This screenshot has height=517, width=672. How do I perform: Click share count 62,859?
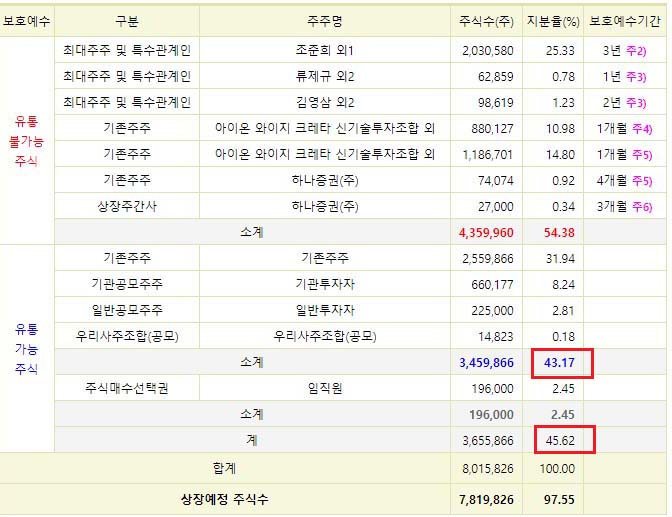495,77
